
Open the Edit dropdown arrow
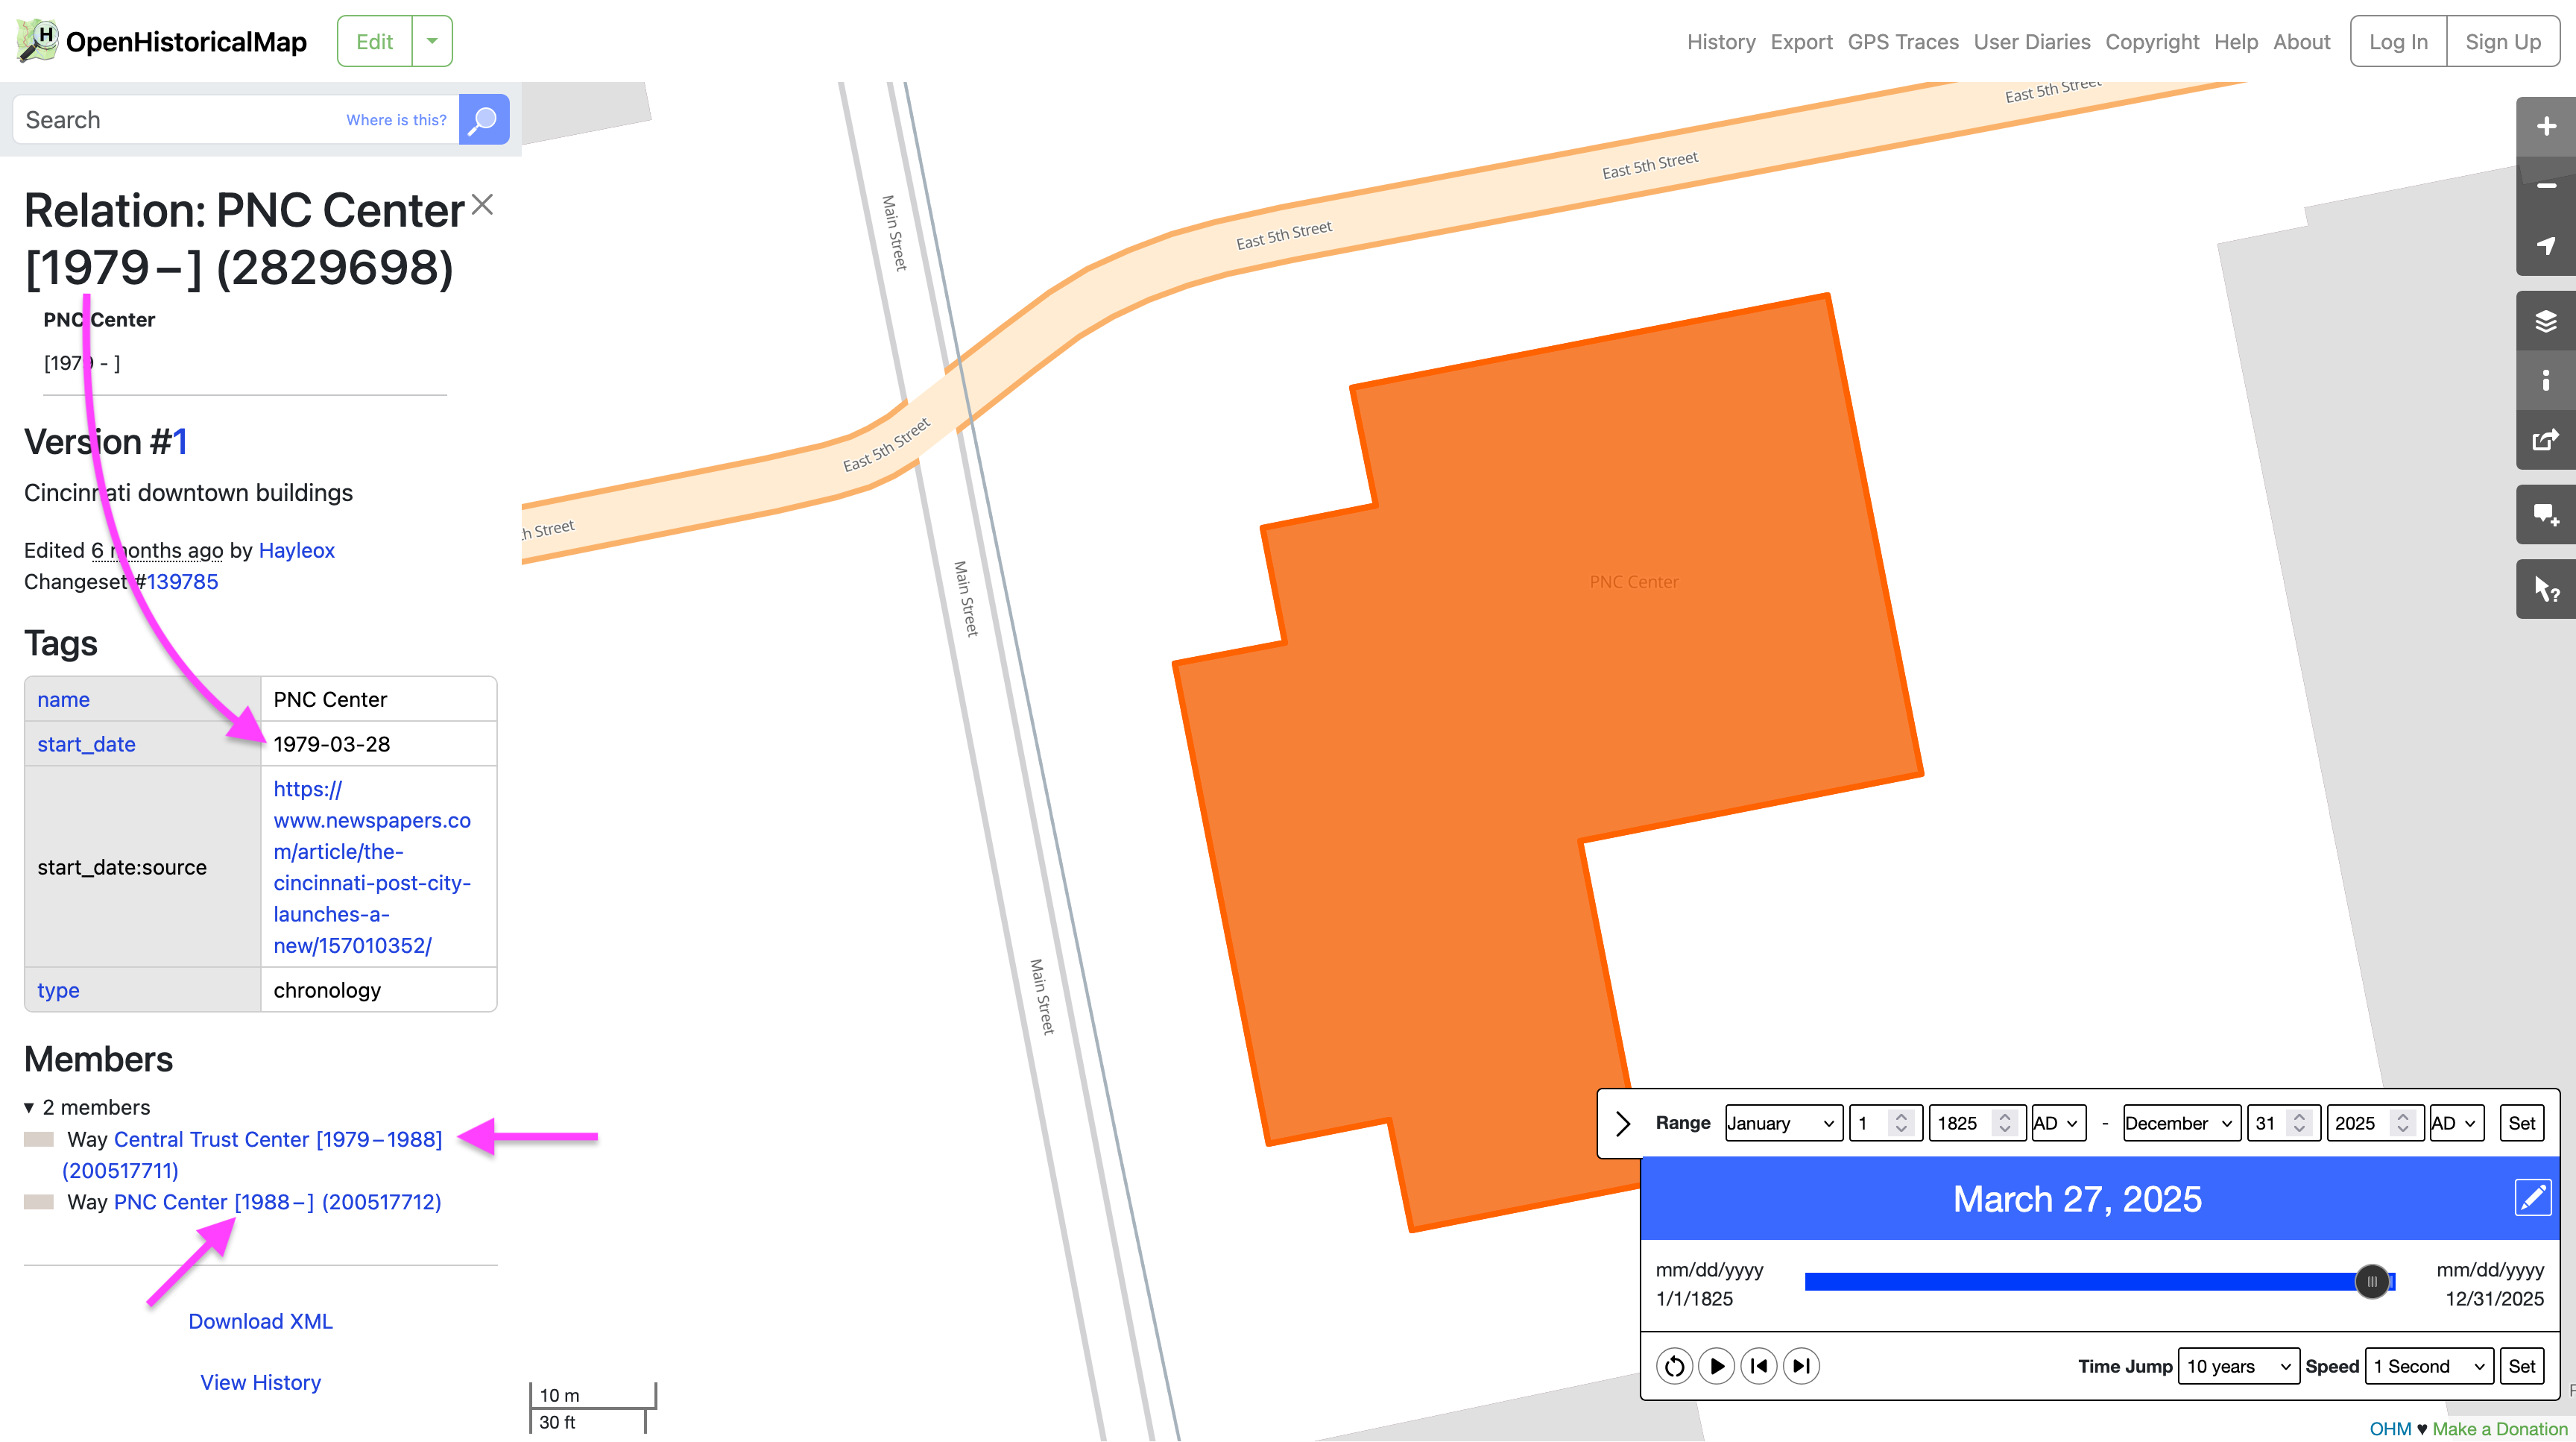tap(432, 41)
